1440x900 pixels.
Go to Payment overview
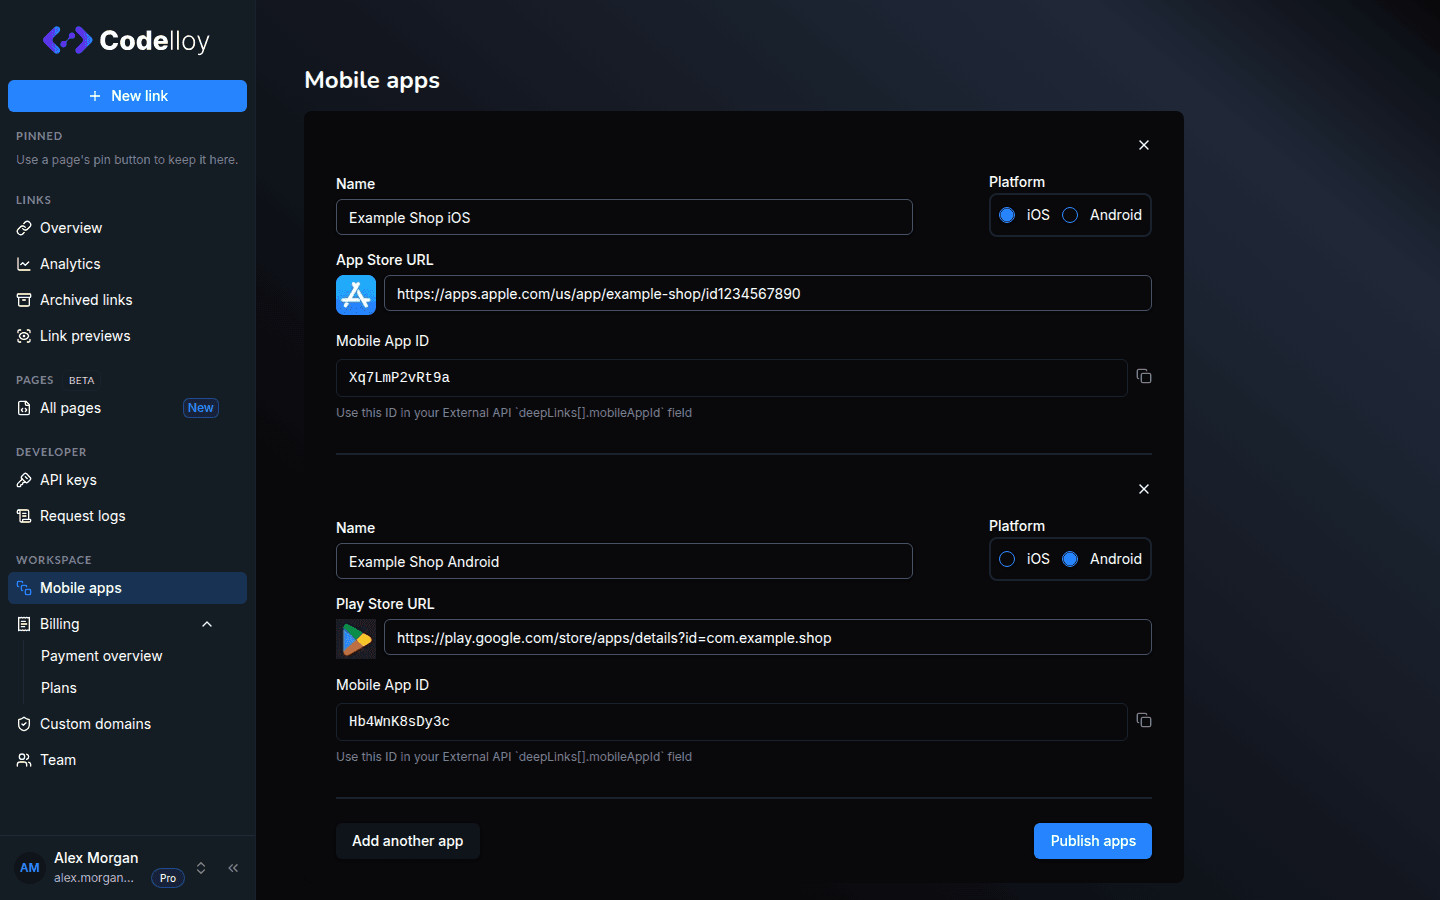(101, 656)
